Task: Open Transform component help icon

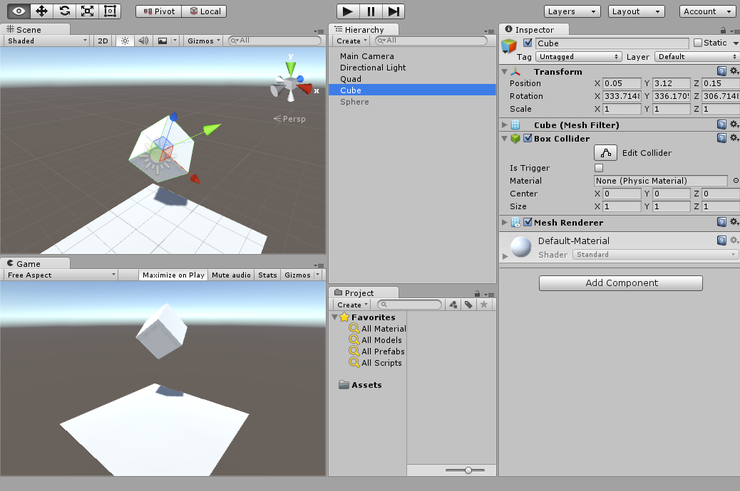Action: click(x=722, y=71)
